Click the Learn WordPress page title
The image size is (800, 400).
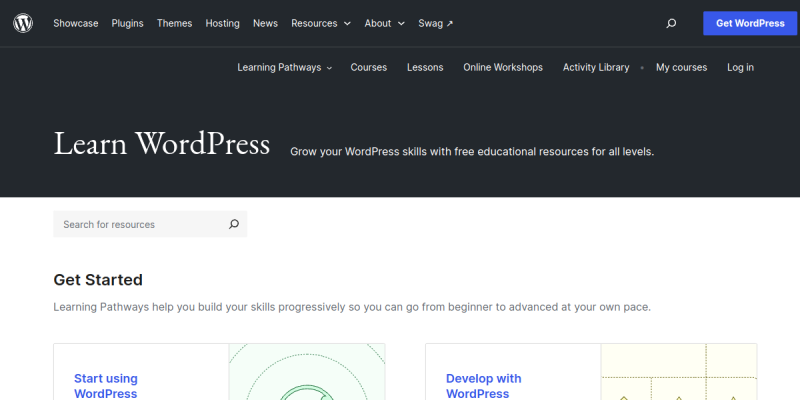(x=162, y=144)
